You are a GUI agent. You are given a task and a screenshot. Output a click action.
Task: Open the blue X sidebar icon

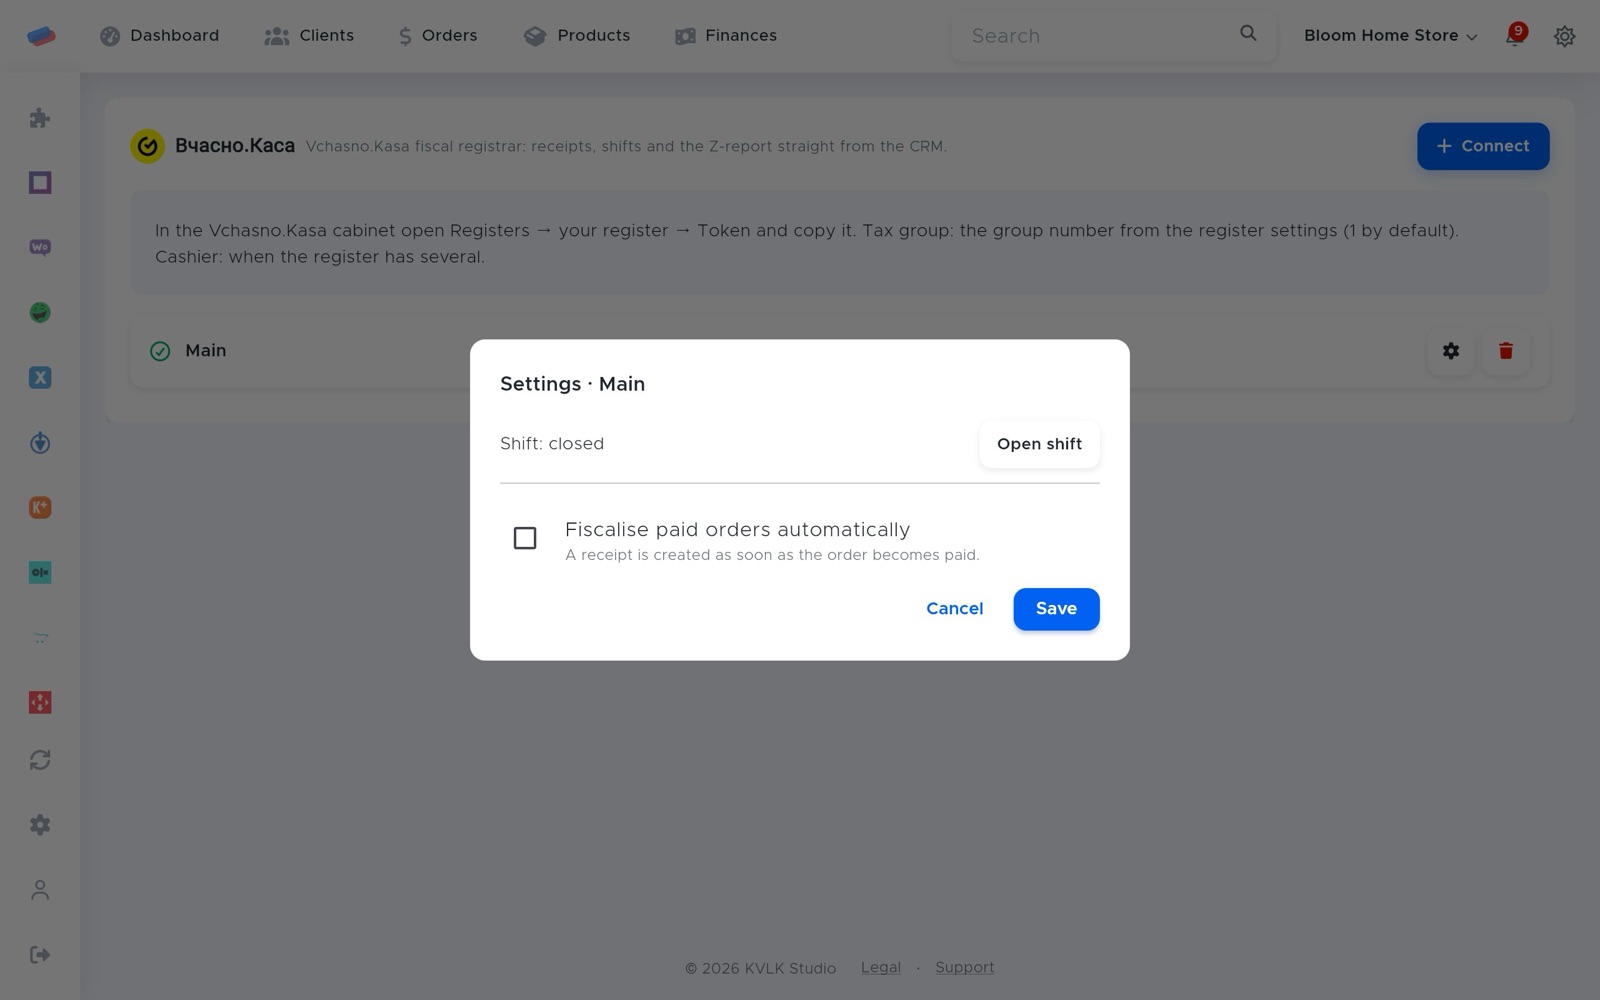coord(40,378)
